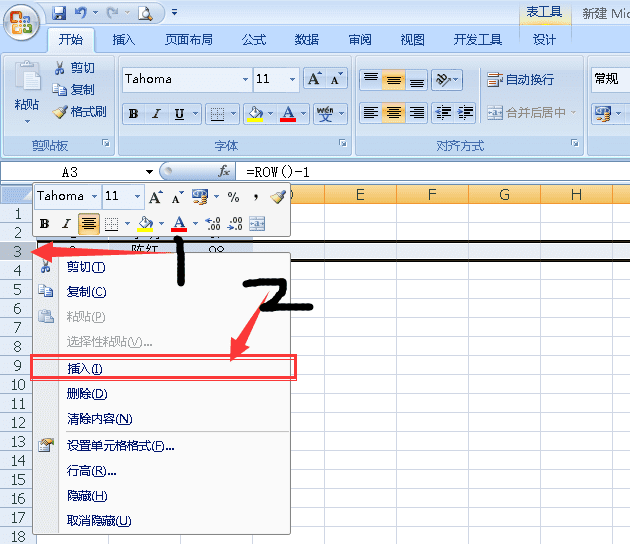Toggle Bold in the ribbon font group
This screenshot has width=630, height=544.
pyautogui.click(x=133, y=114)
